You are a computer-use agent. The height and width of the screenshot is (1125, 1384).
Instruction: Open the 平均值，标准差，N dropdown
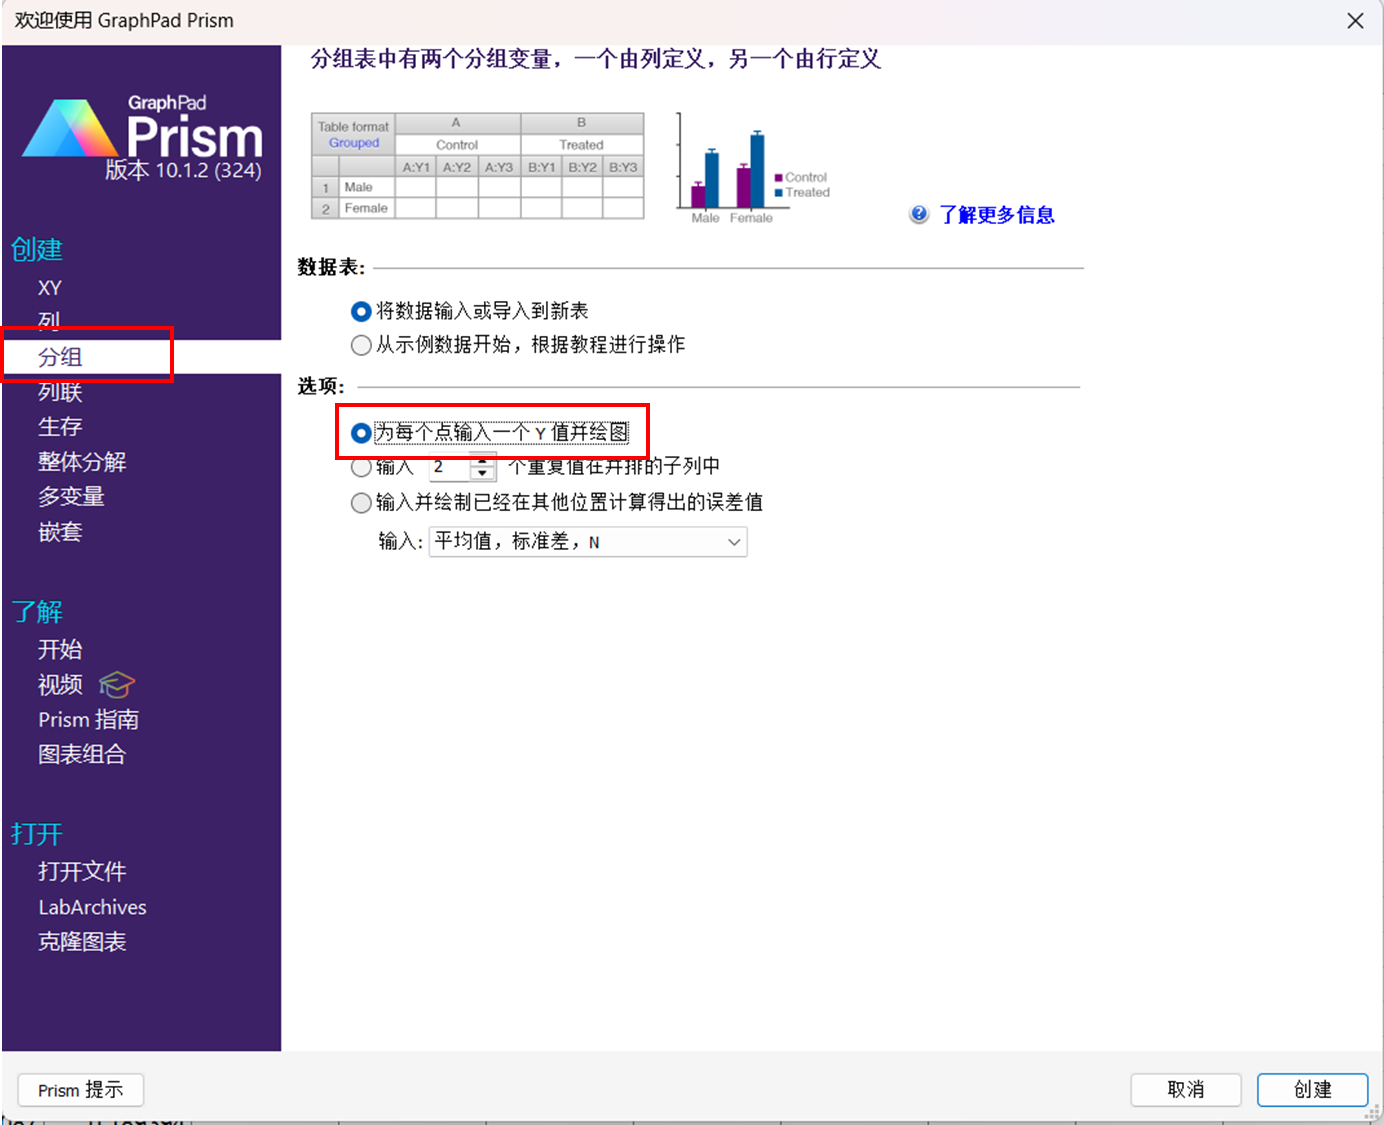588,542
